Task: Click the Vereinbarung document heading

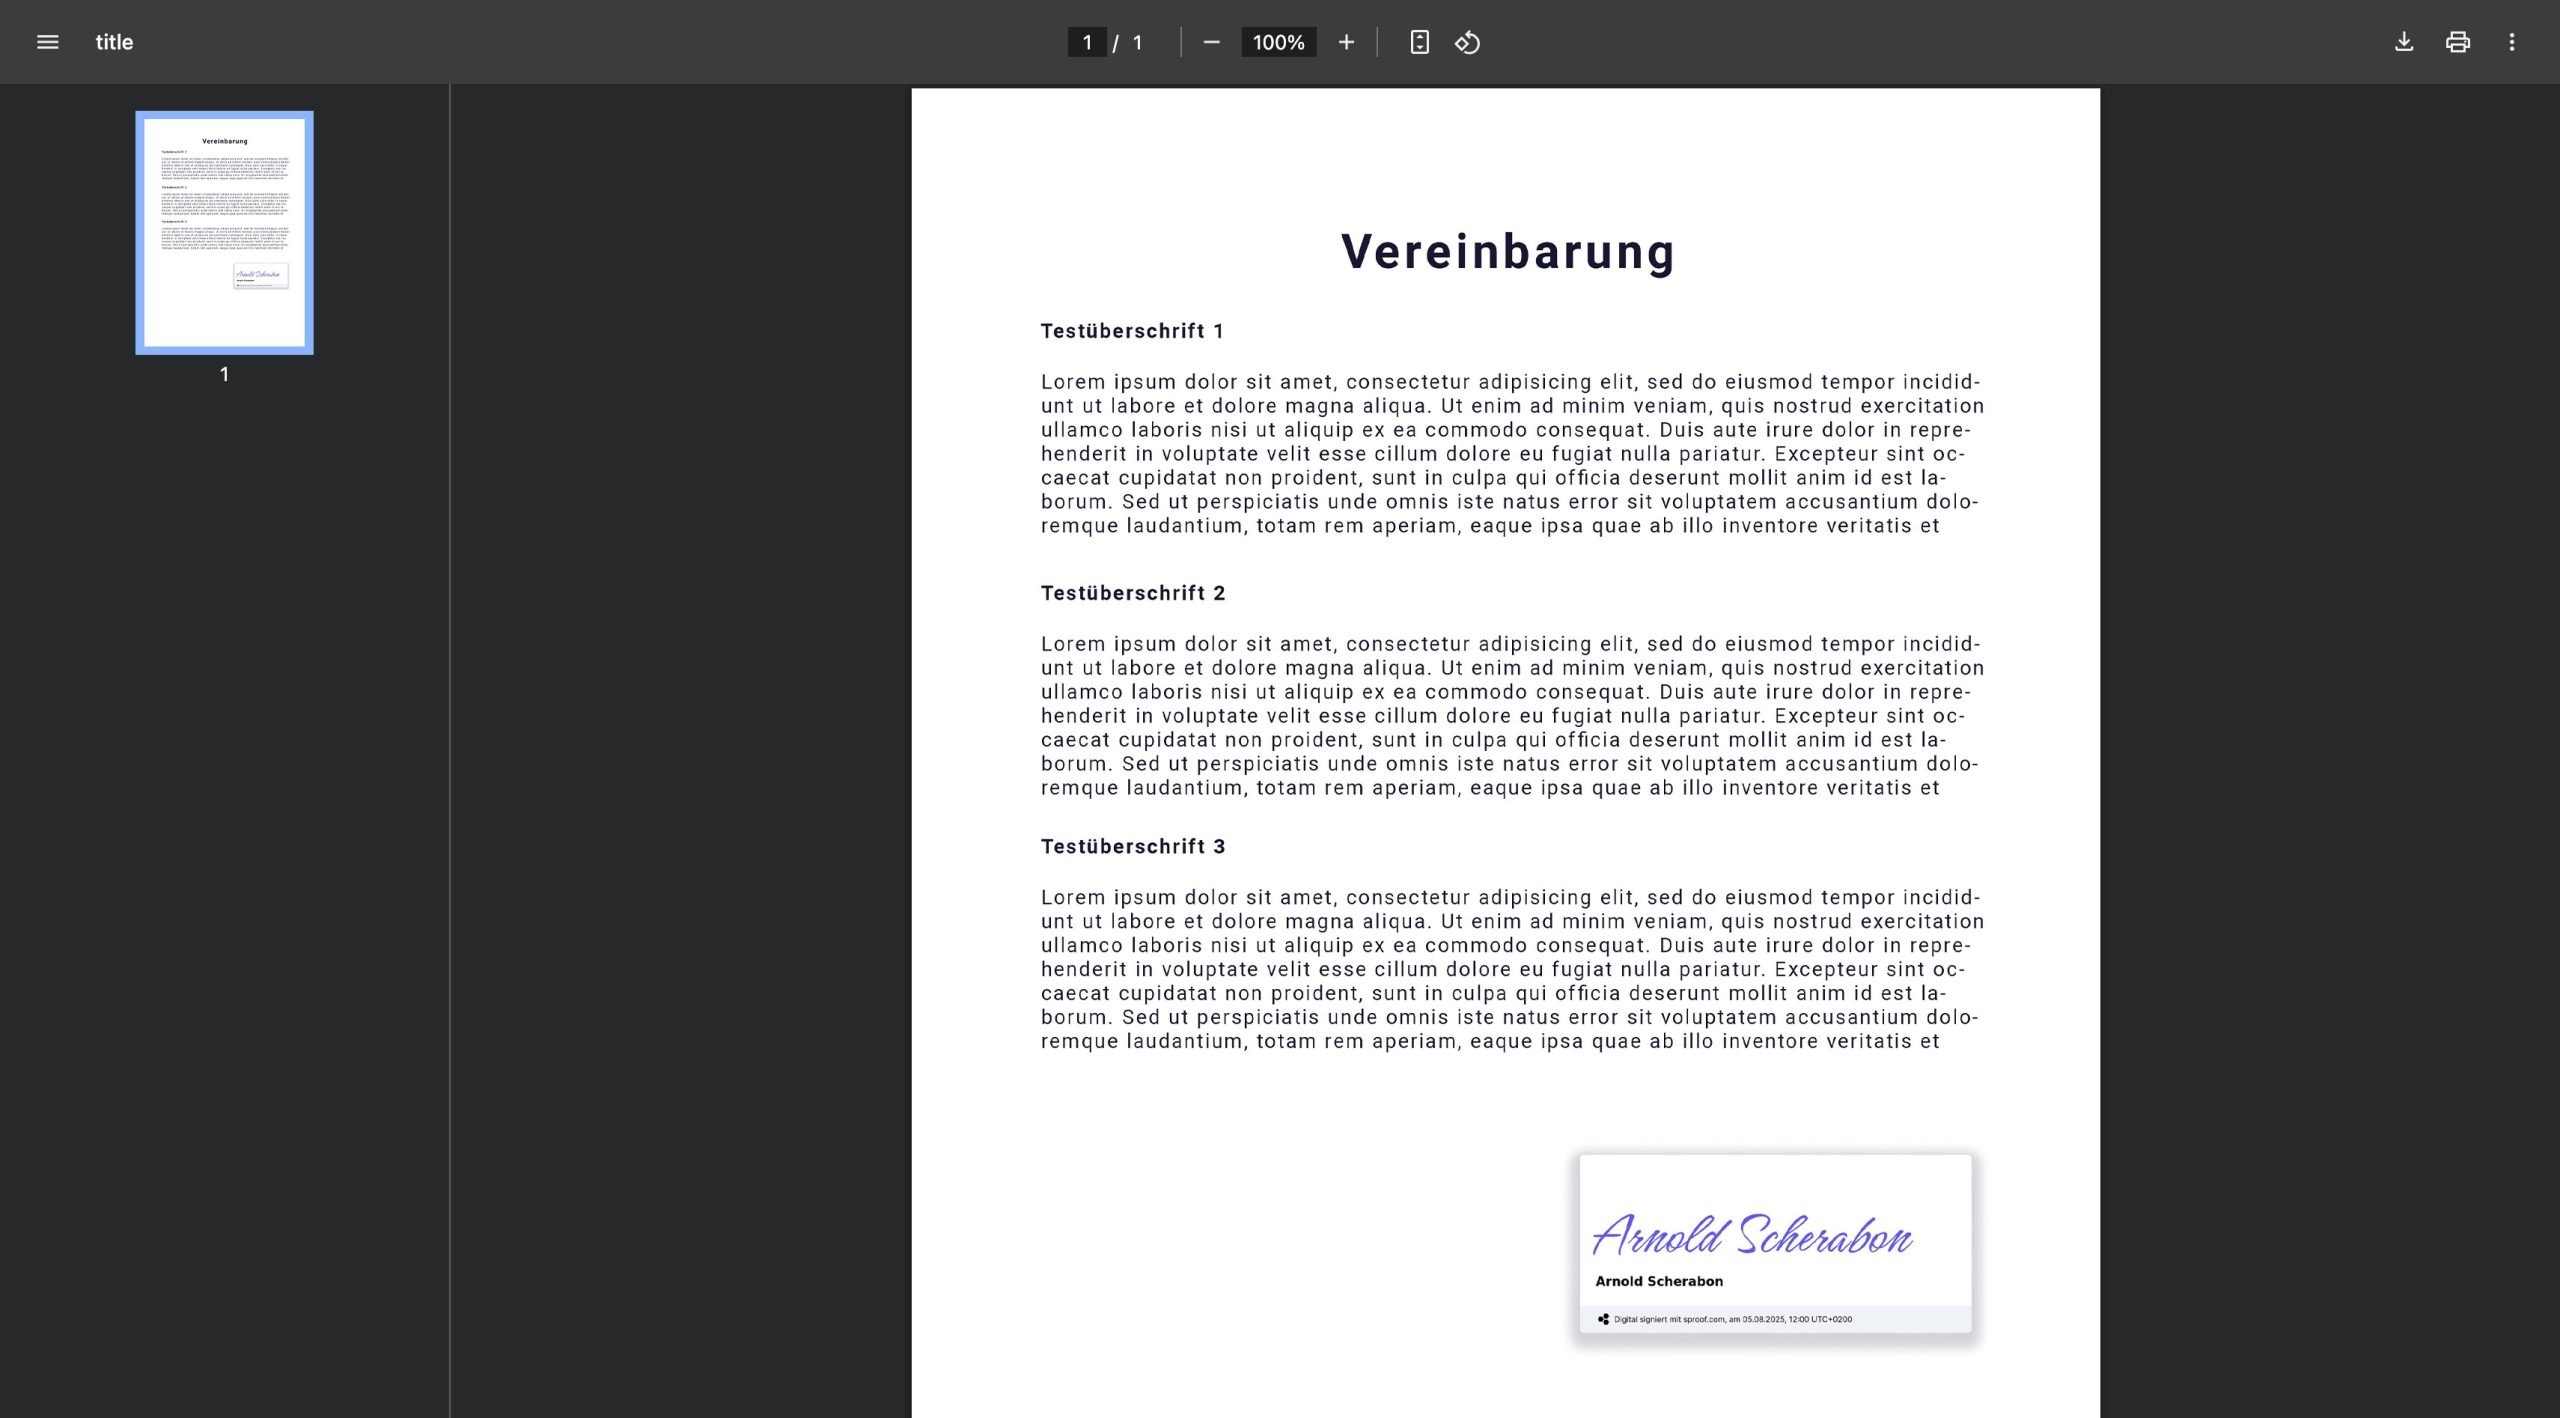Action: (x=1507, y=251)
